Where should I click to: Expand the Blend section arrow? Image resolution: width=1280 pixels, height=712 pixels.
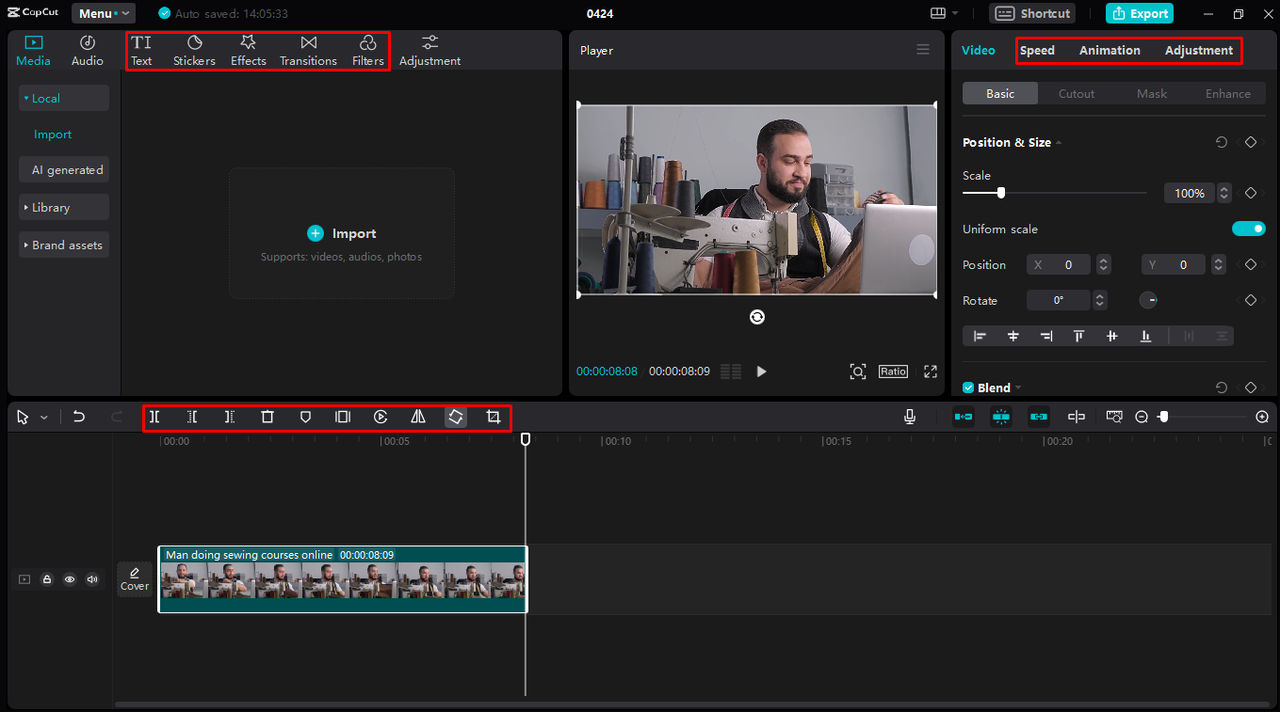click(1018, 388)
